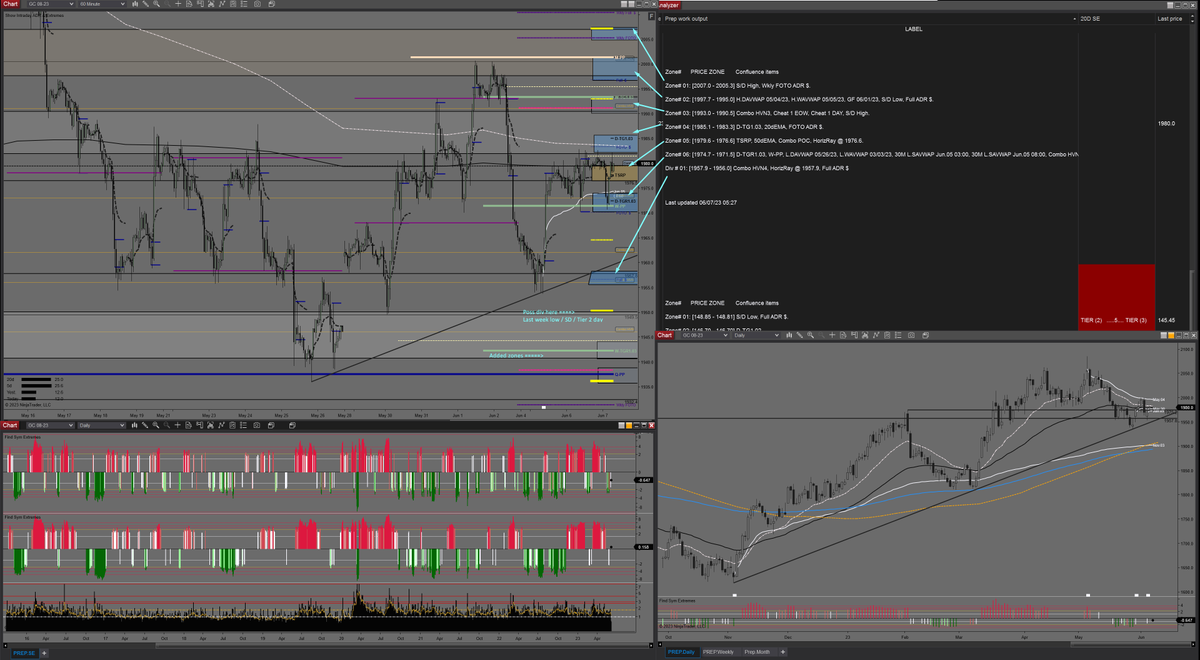The width and height of the screenshot is (1200, 660).
Task: Toggle Chart Trader on 60 Minute chart
Action: pyautogui.click(x=200, y=4)
